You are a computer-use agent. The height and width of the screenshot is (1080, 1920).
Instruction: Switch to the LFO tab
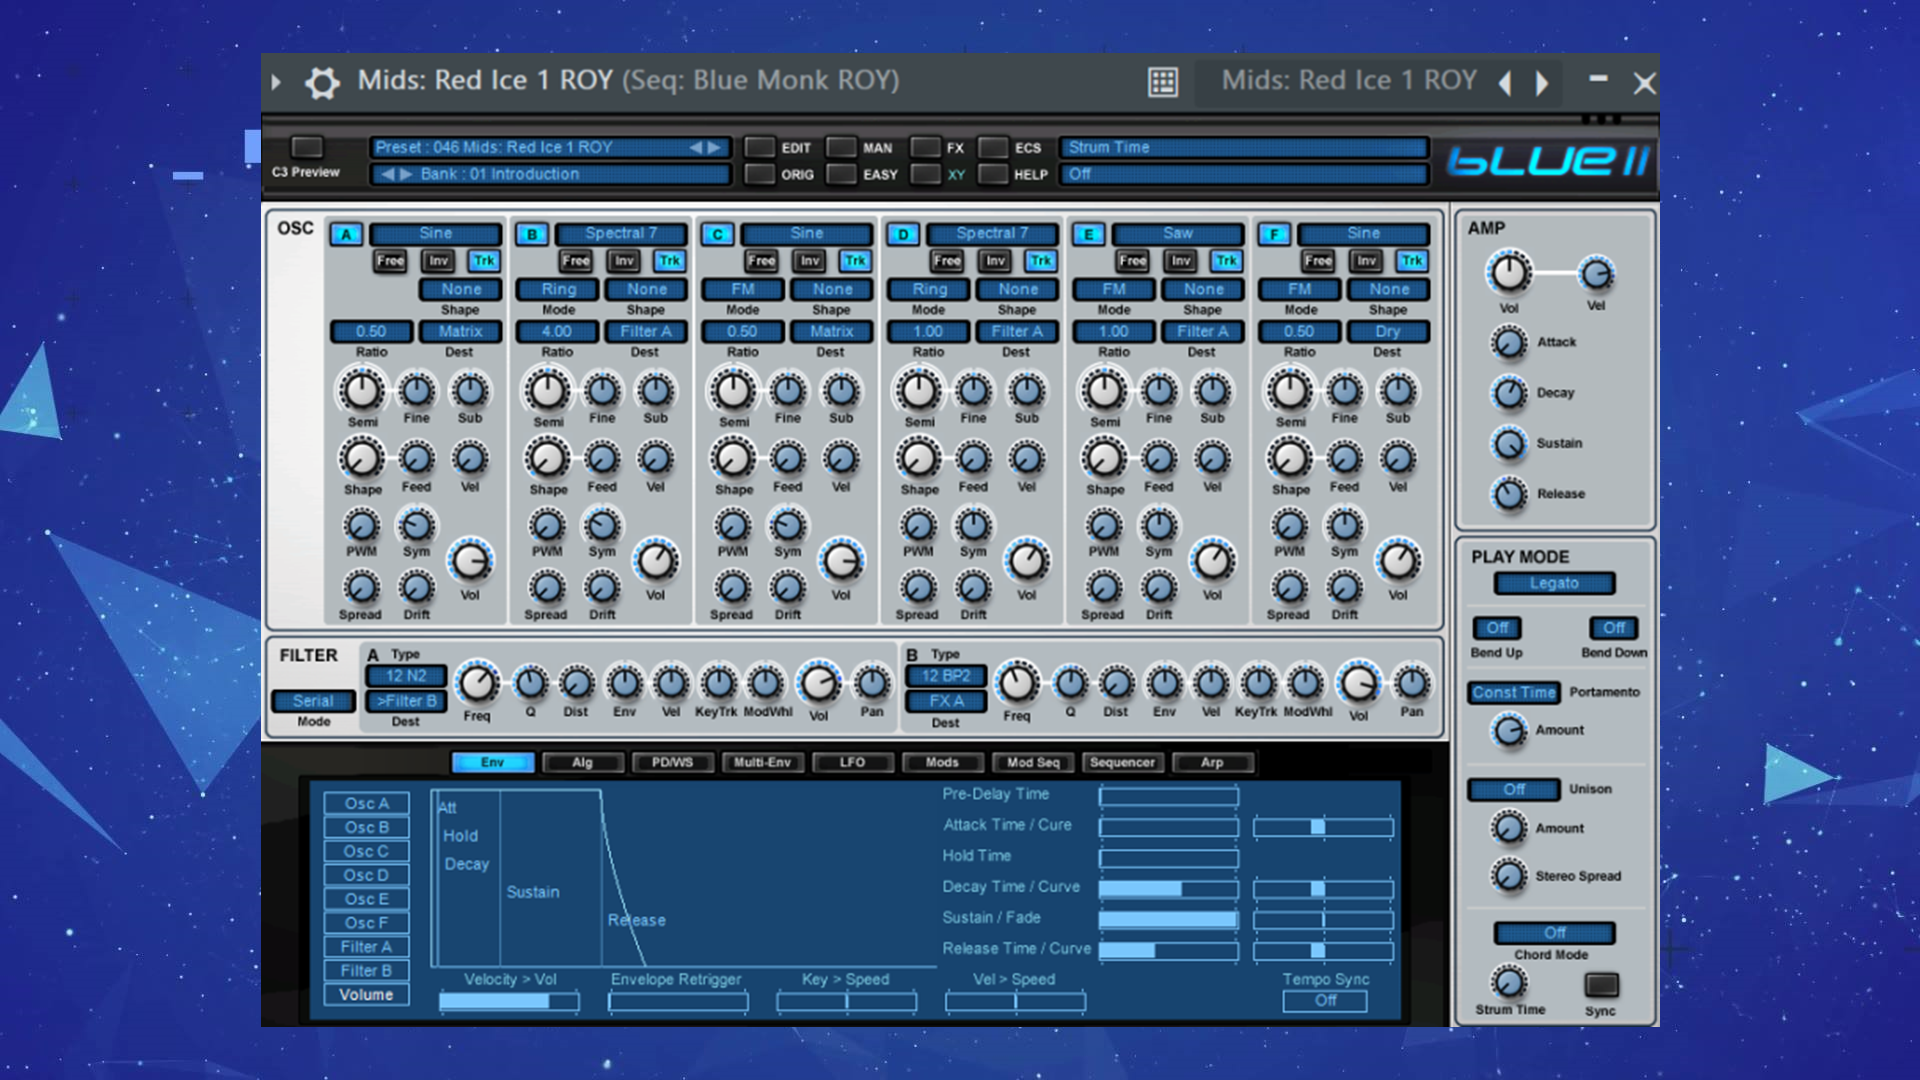pos(852,763)
